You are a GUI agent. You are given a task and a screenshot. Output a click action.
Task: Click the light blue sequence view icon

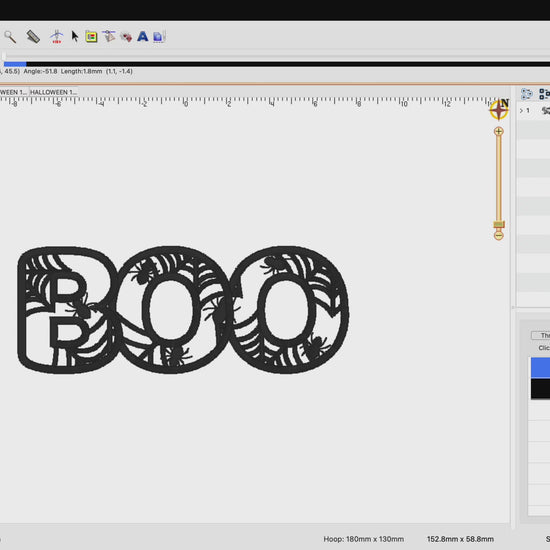point(526,94)
